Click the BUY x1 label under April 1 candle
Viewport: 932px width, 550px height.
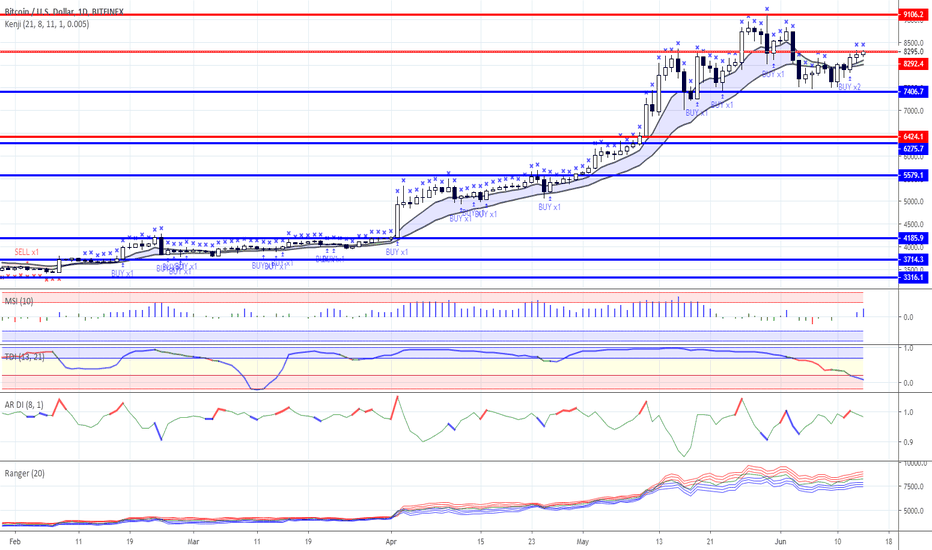point(396,252)
